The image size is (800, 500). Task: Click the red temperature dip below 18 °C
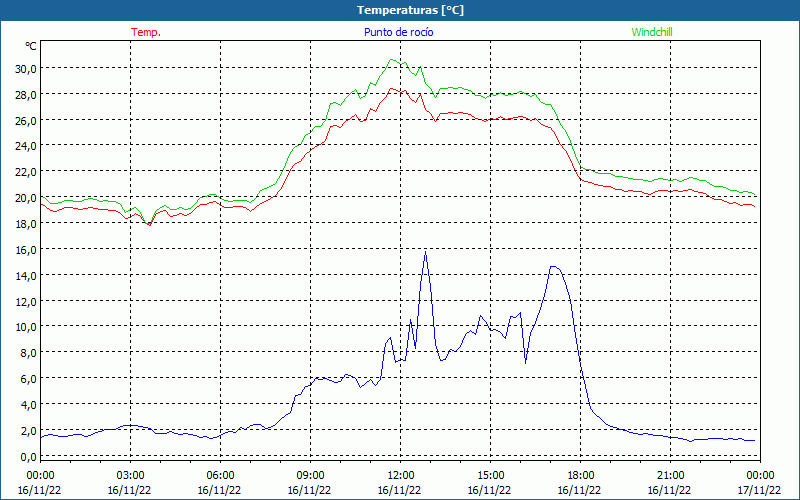pyautogui.click(x=149, y=224)
